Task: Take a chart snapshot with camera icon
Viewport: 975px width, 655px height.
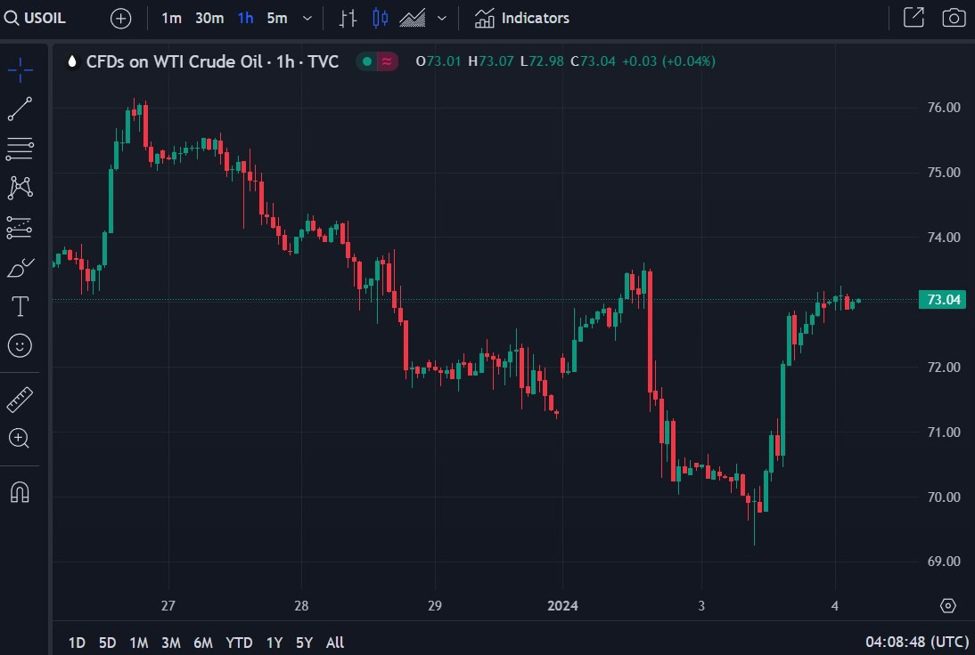Action: (953, 18)
